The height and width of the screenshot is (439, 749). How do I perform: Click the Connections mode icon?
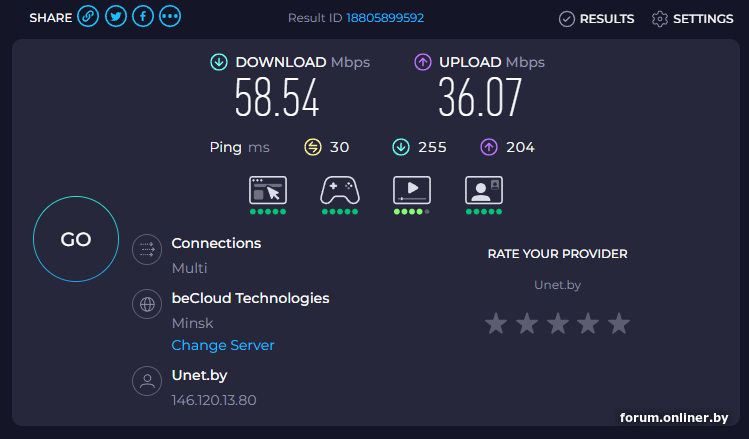click(x=147, y=249)
